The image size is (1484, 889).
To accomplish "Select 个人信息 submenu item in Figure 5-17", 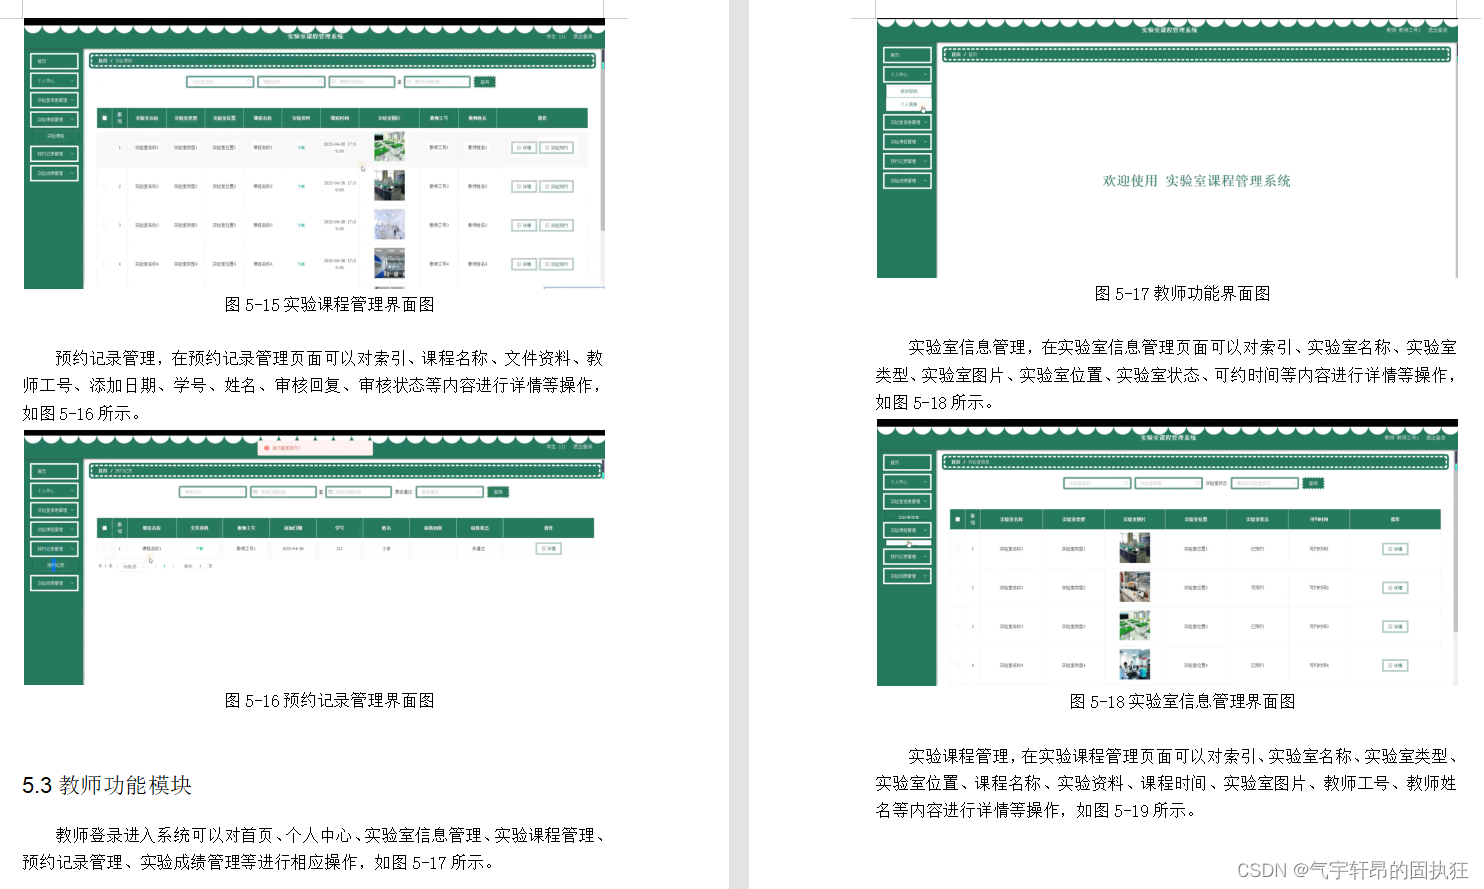I will point(909,104).
